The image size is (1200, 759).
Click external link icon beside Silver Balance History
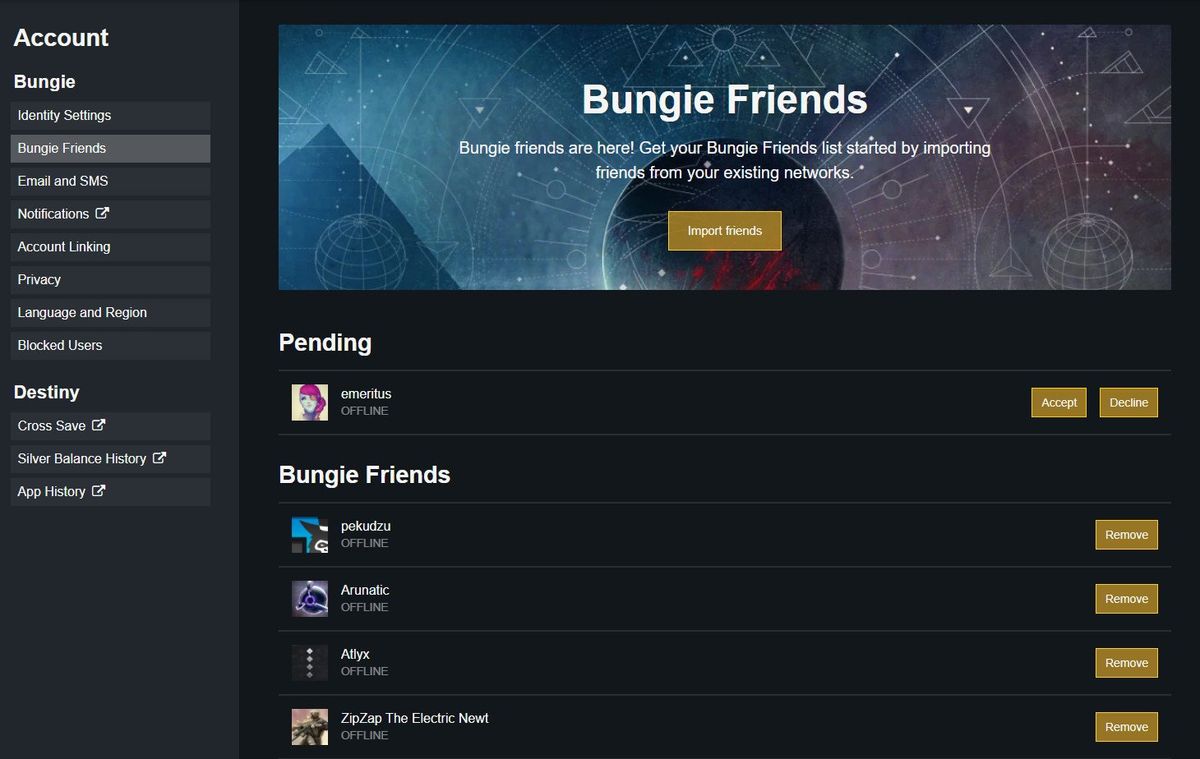(159, 458)
